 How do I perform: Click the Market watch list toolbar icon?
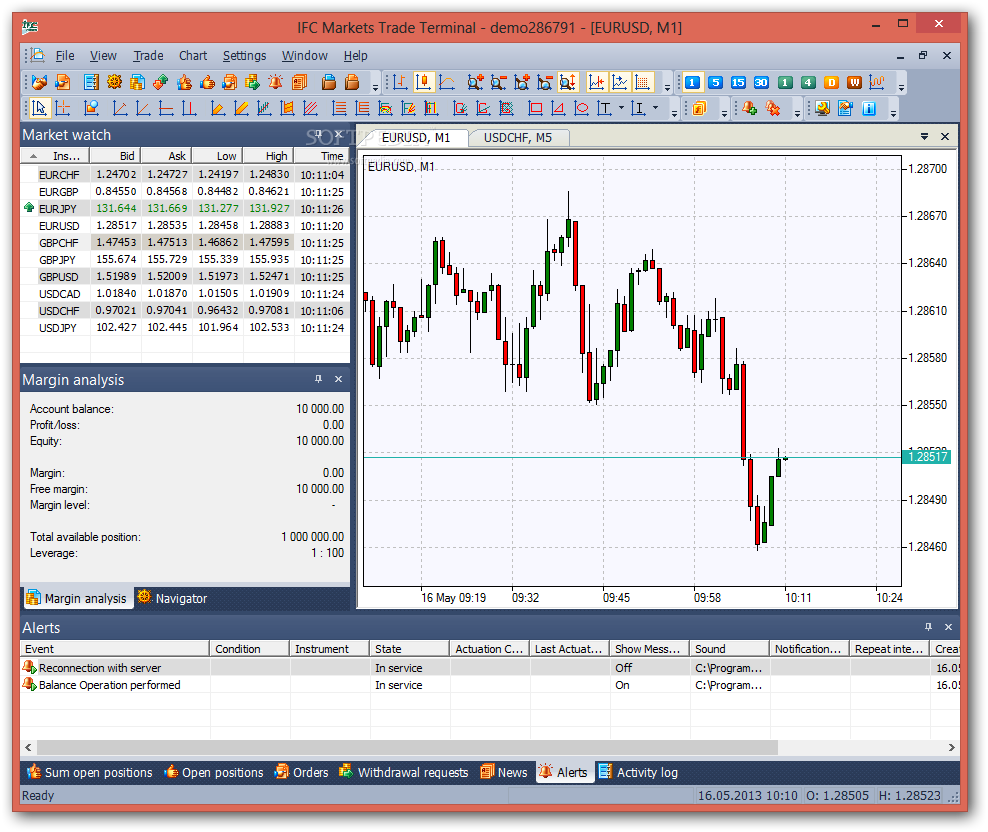(x=91, y=83)
